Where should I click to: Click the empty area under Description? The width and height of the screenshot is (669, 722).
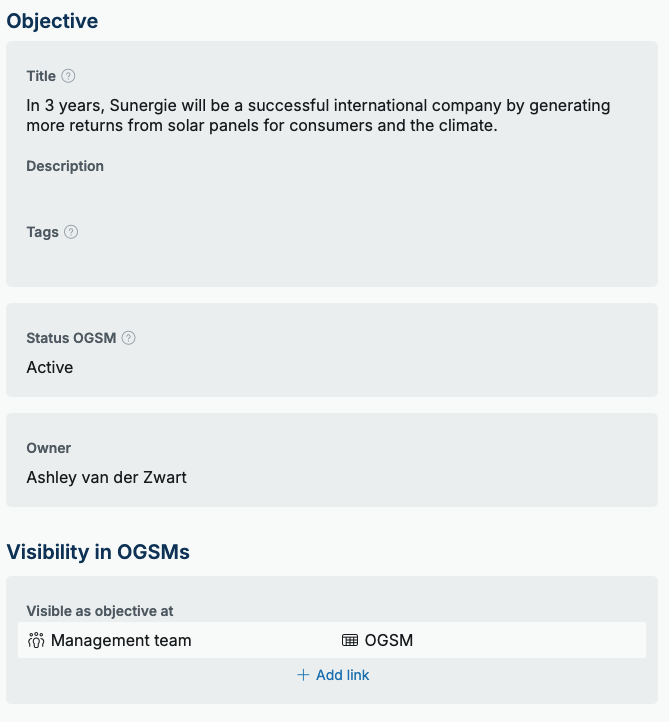coord(332,191)
